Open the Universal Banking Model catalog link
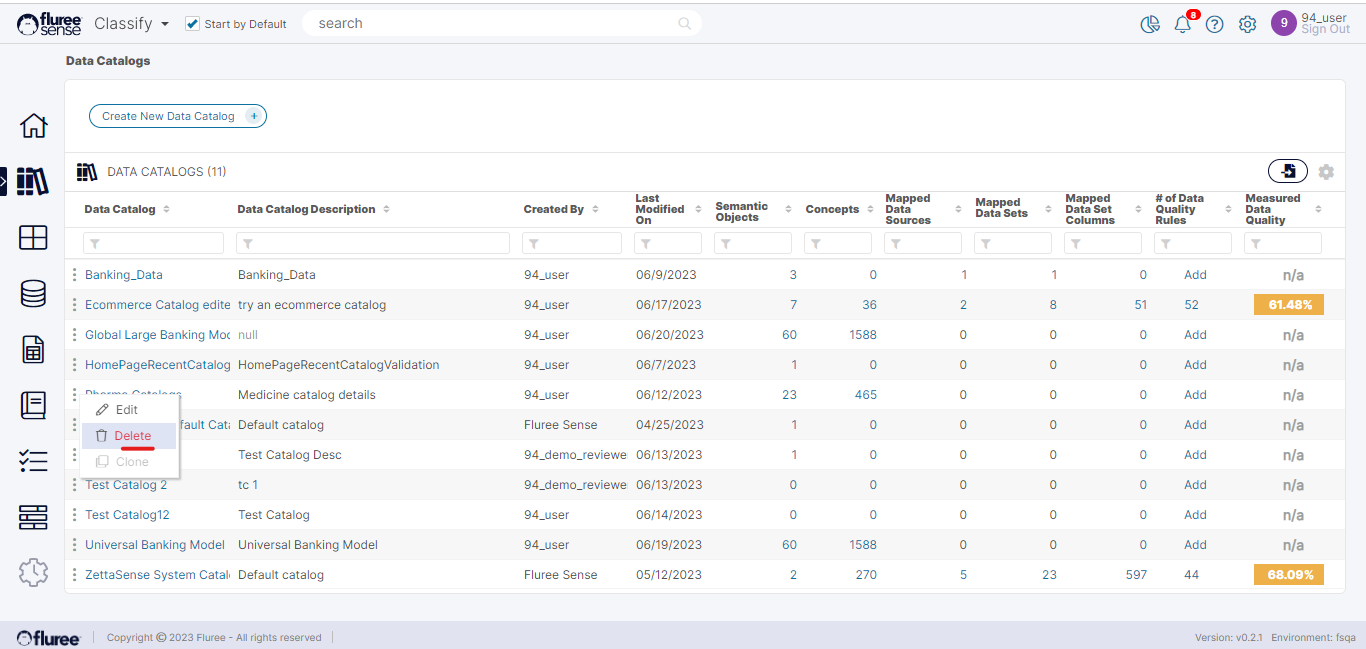 pyautogui.click(x=154, y=545)
